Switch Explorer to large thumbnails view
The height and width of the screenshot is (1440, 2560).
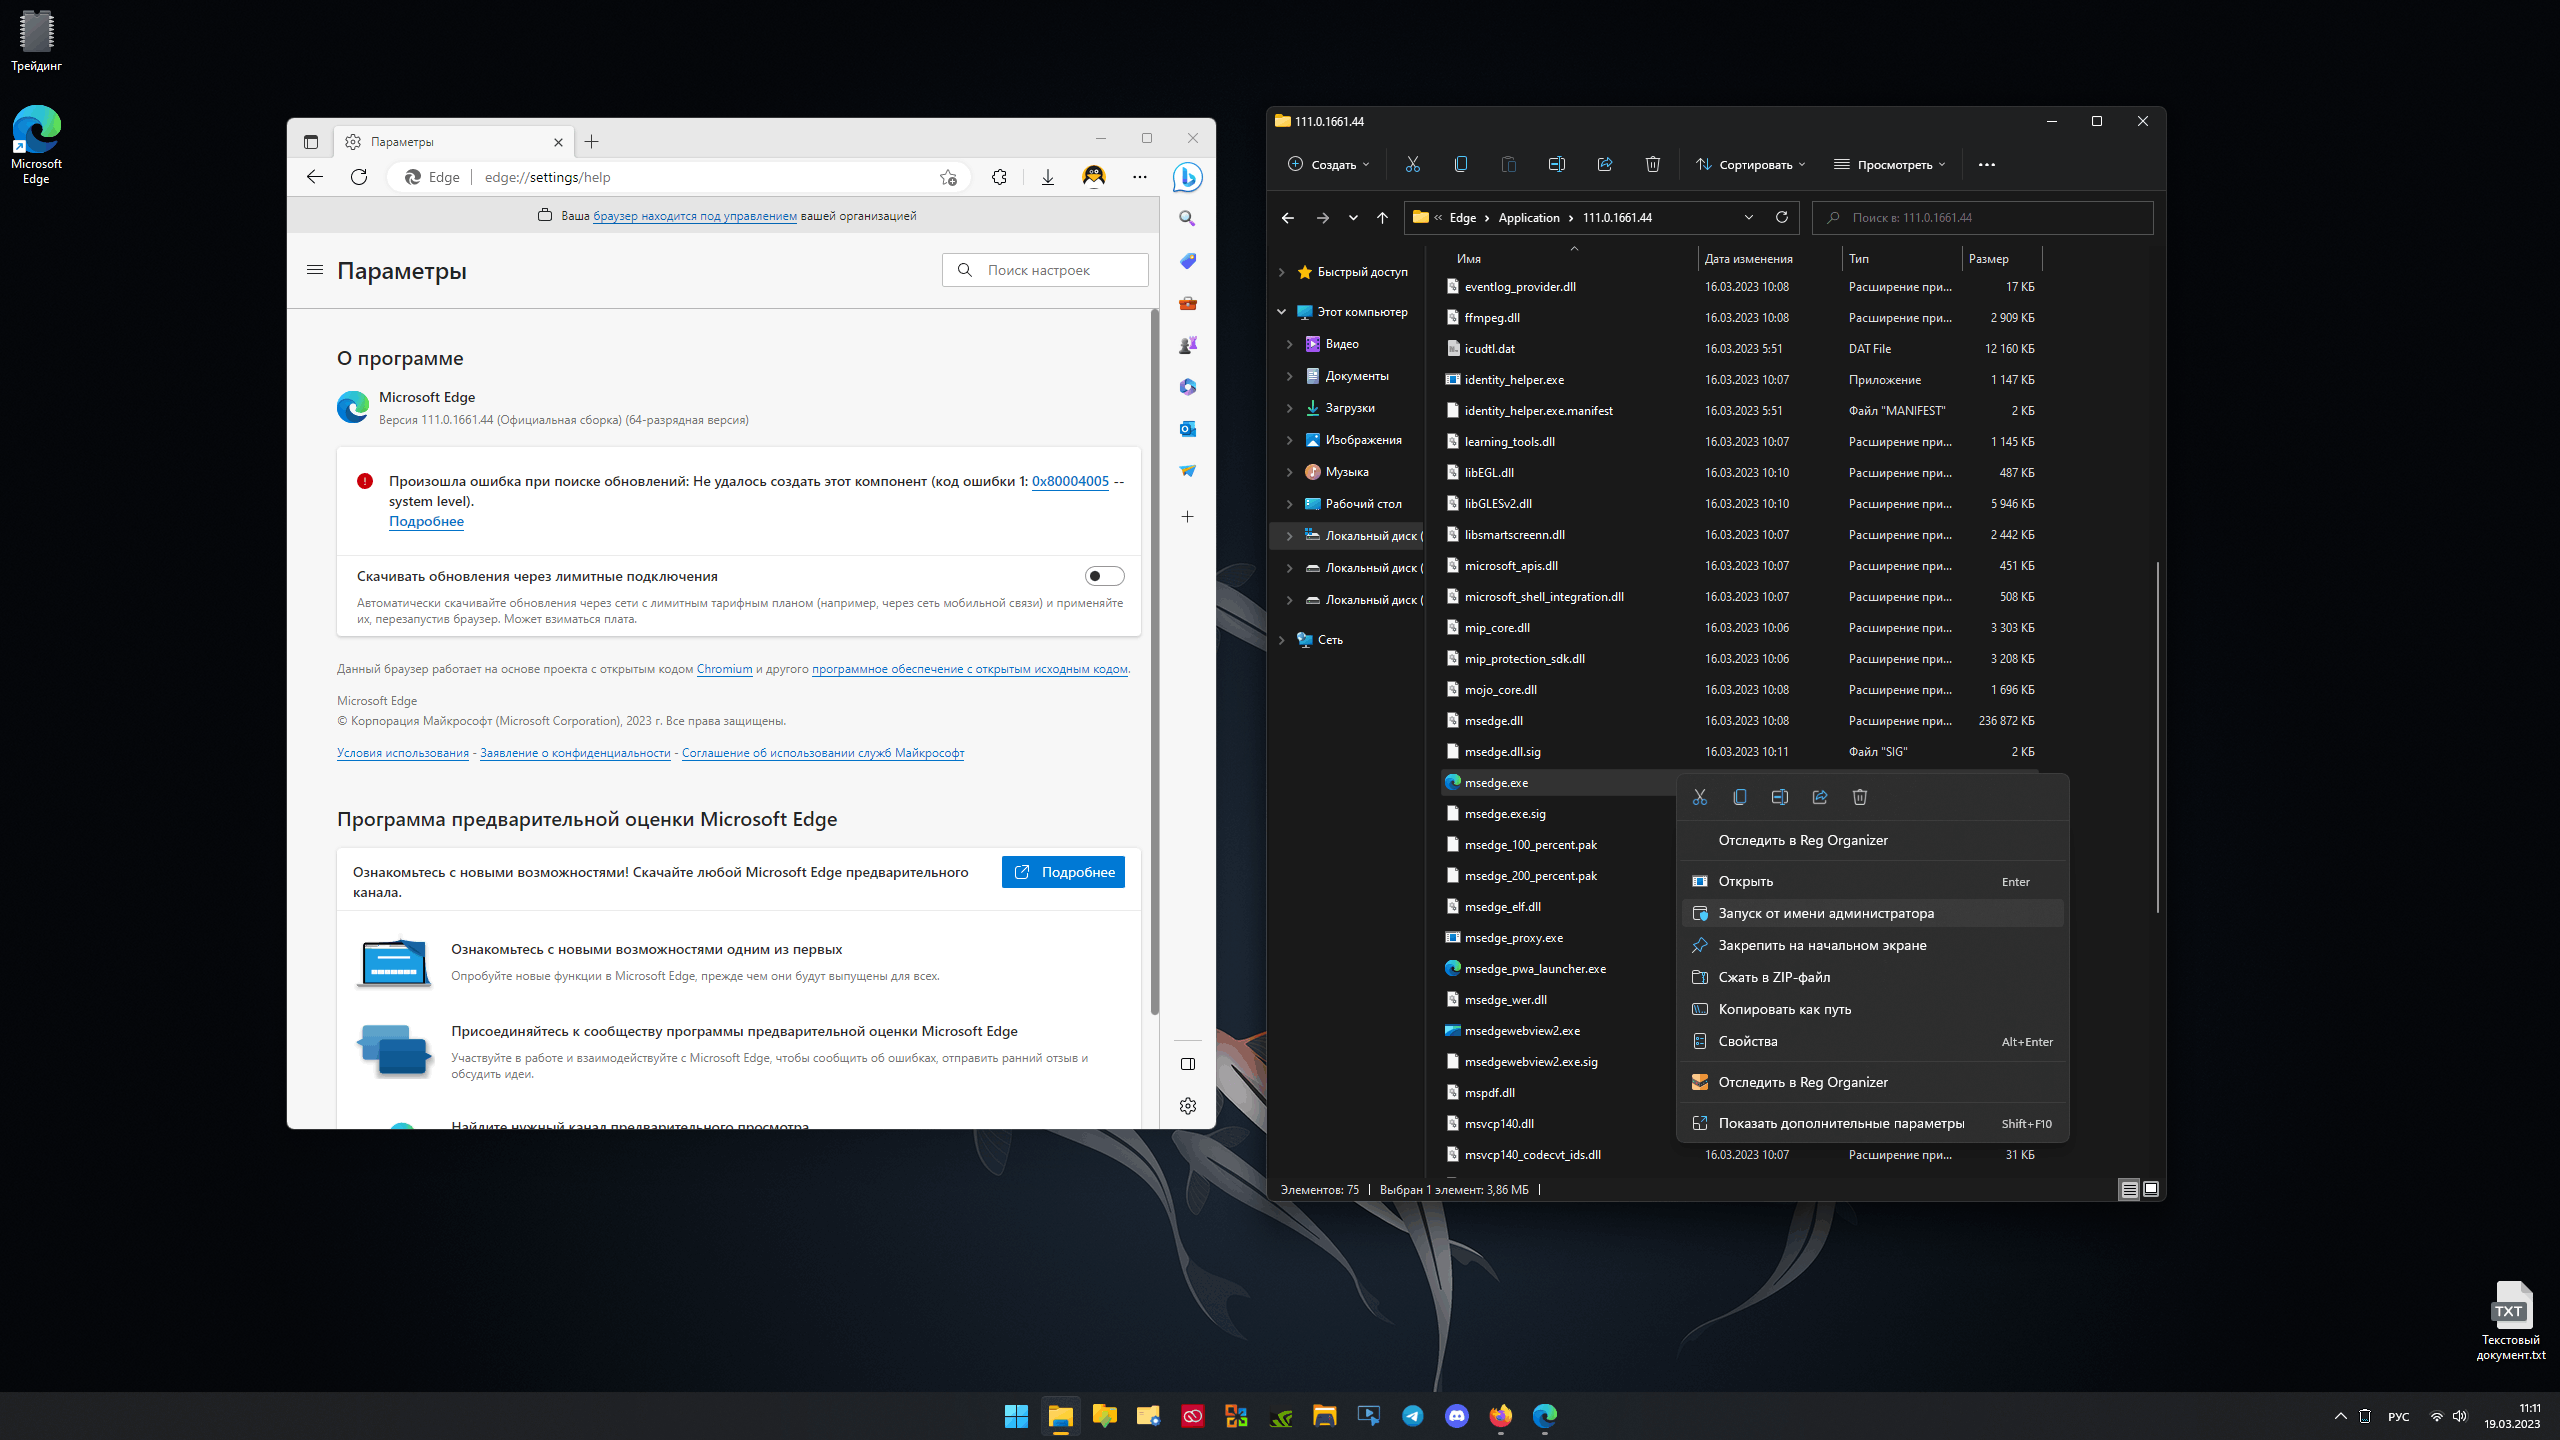pos(2151,1189)
